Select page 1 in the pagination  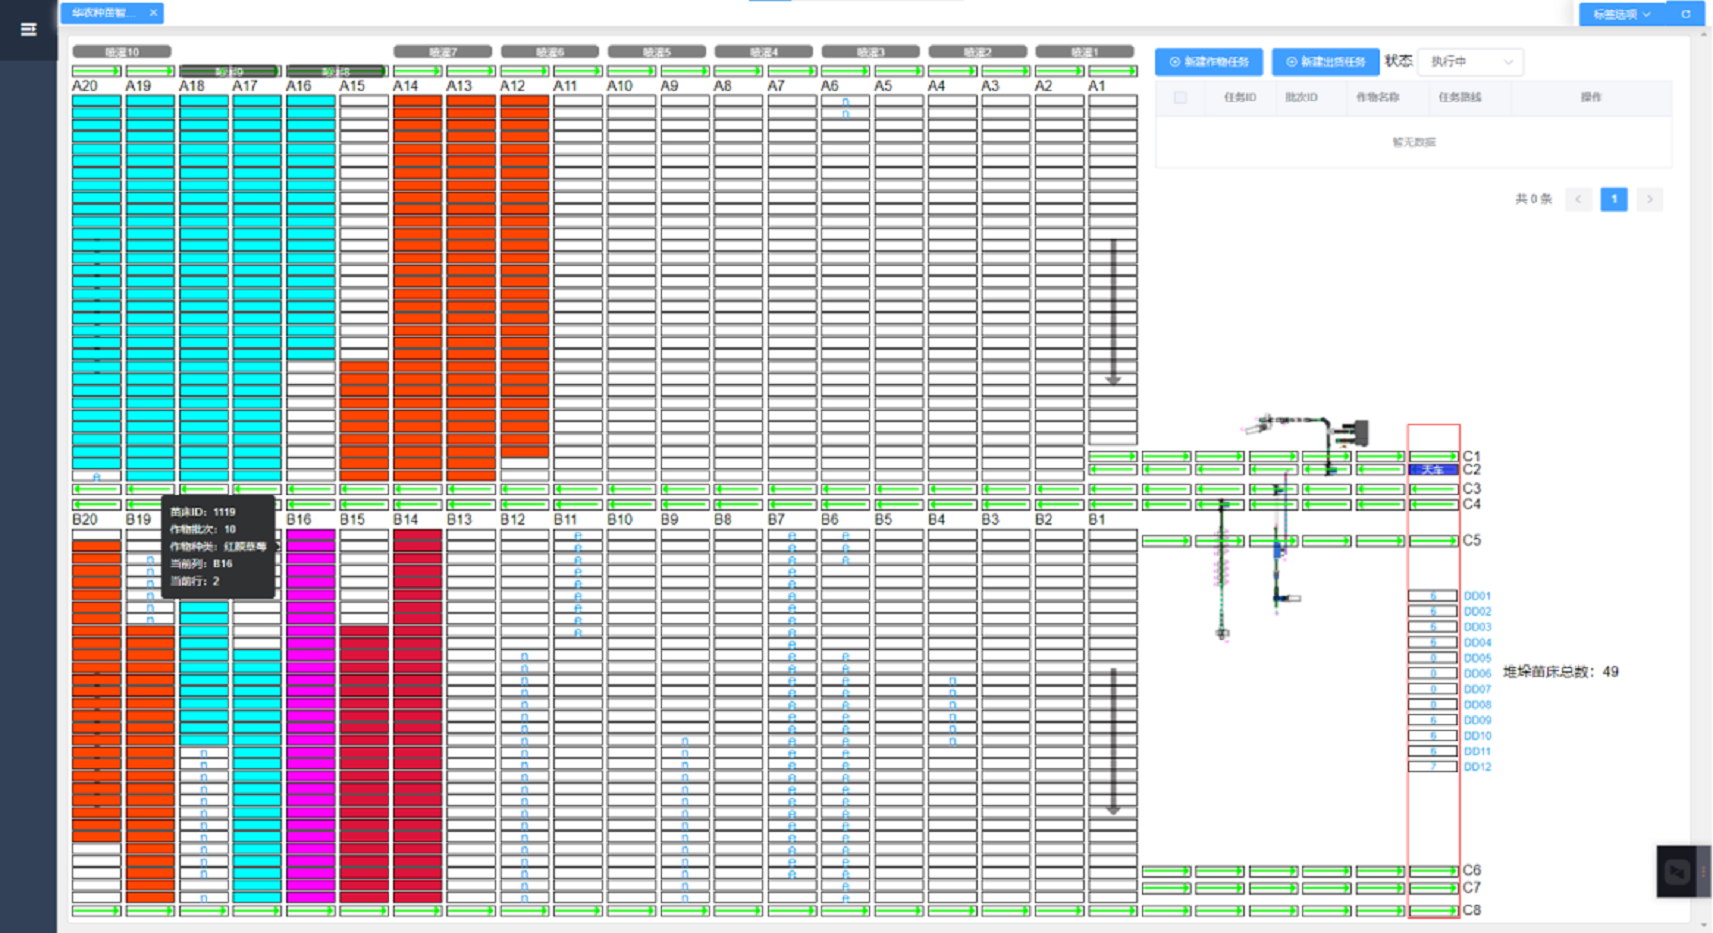(1613, 199)
